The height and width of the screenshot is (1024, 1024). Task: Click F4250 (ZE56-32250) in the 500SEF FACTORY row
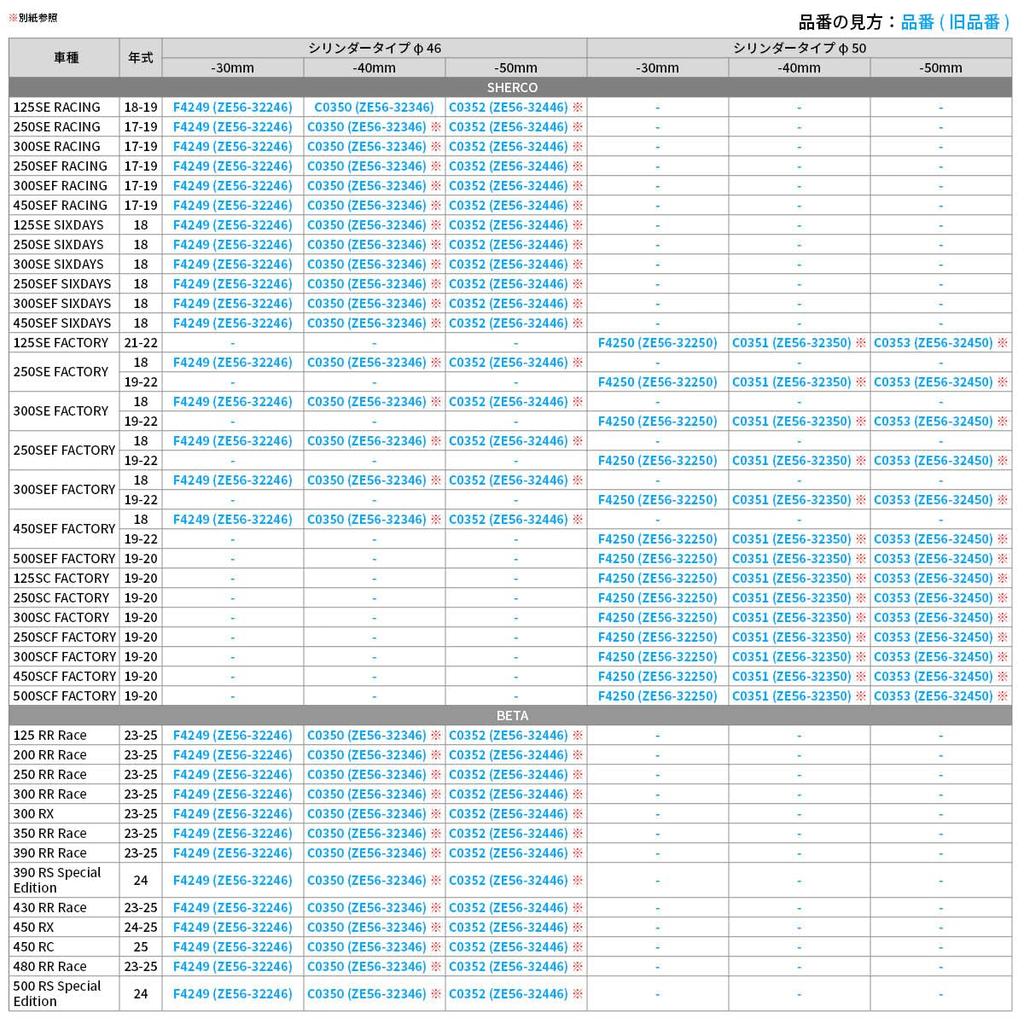658,558
